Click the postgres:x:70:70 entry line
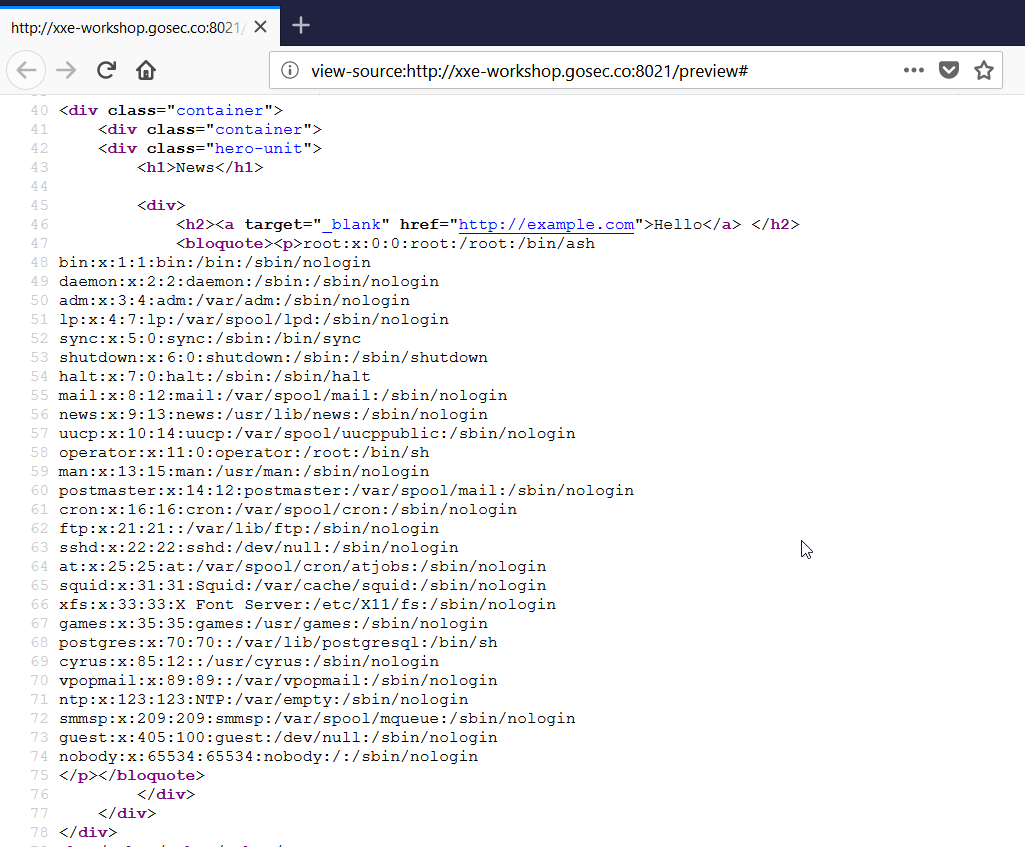This screenshot has width=1025, height=847. (x=278, y=643)
